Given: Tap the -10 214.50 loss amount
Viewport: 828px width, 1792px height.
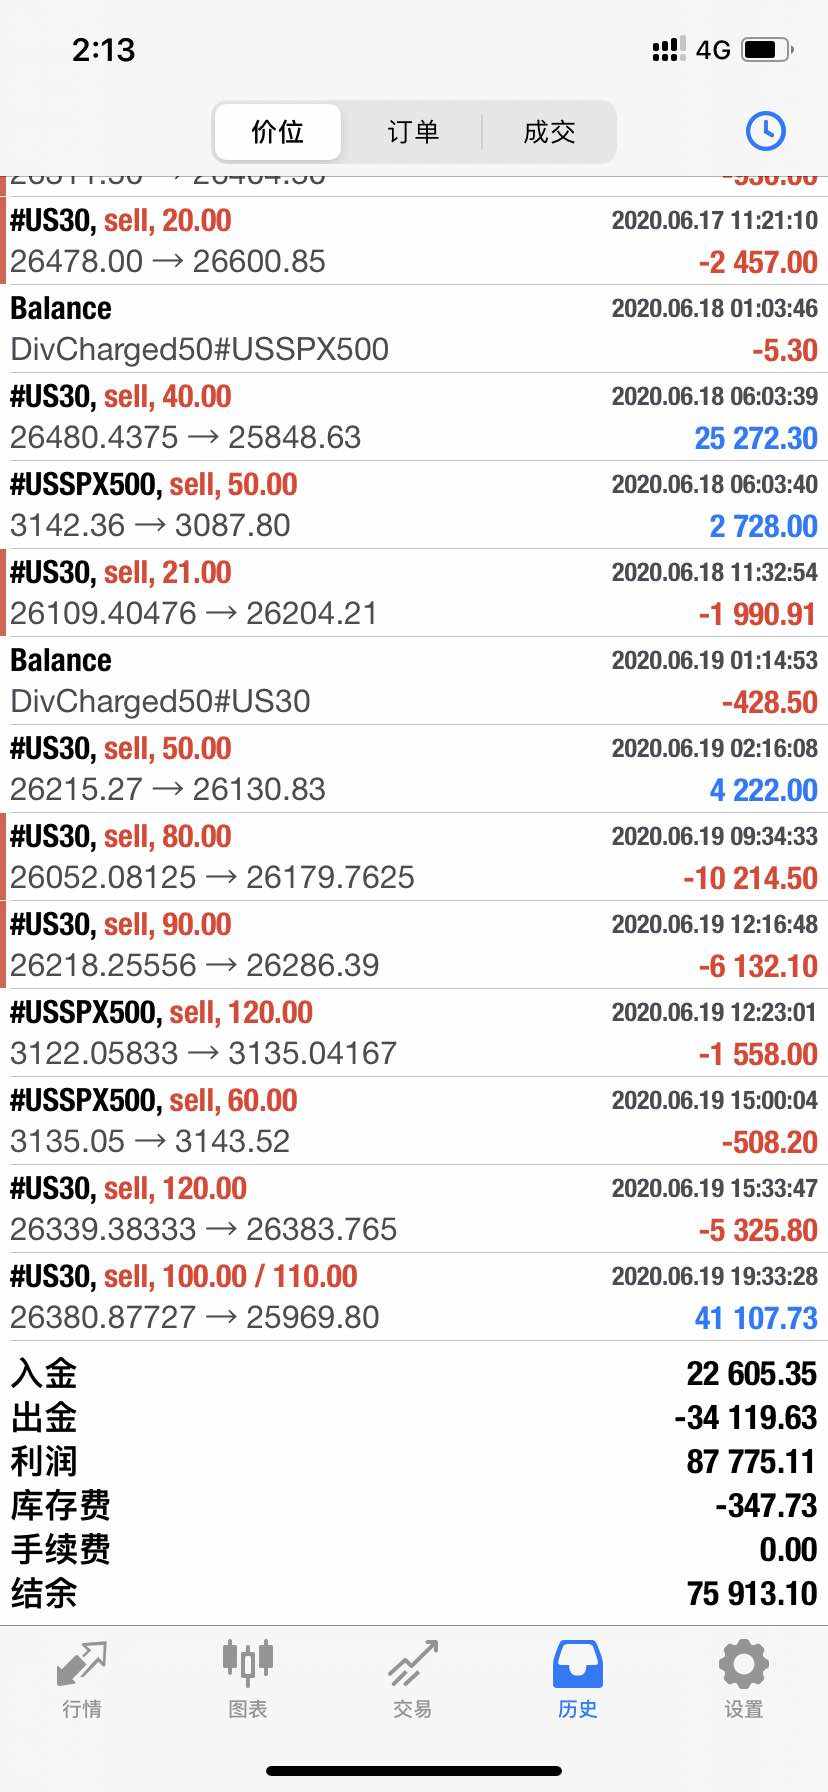Looking at the screenshot, I should click(750, 878).
